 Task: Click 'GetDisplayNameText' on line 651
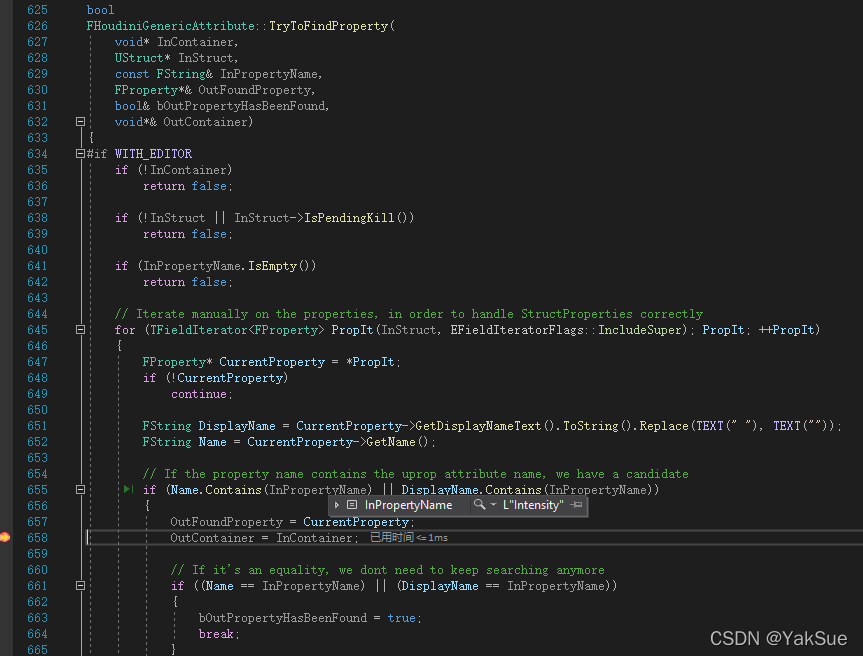pyautogui.click(x=478, y=426)
